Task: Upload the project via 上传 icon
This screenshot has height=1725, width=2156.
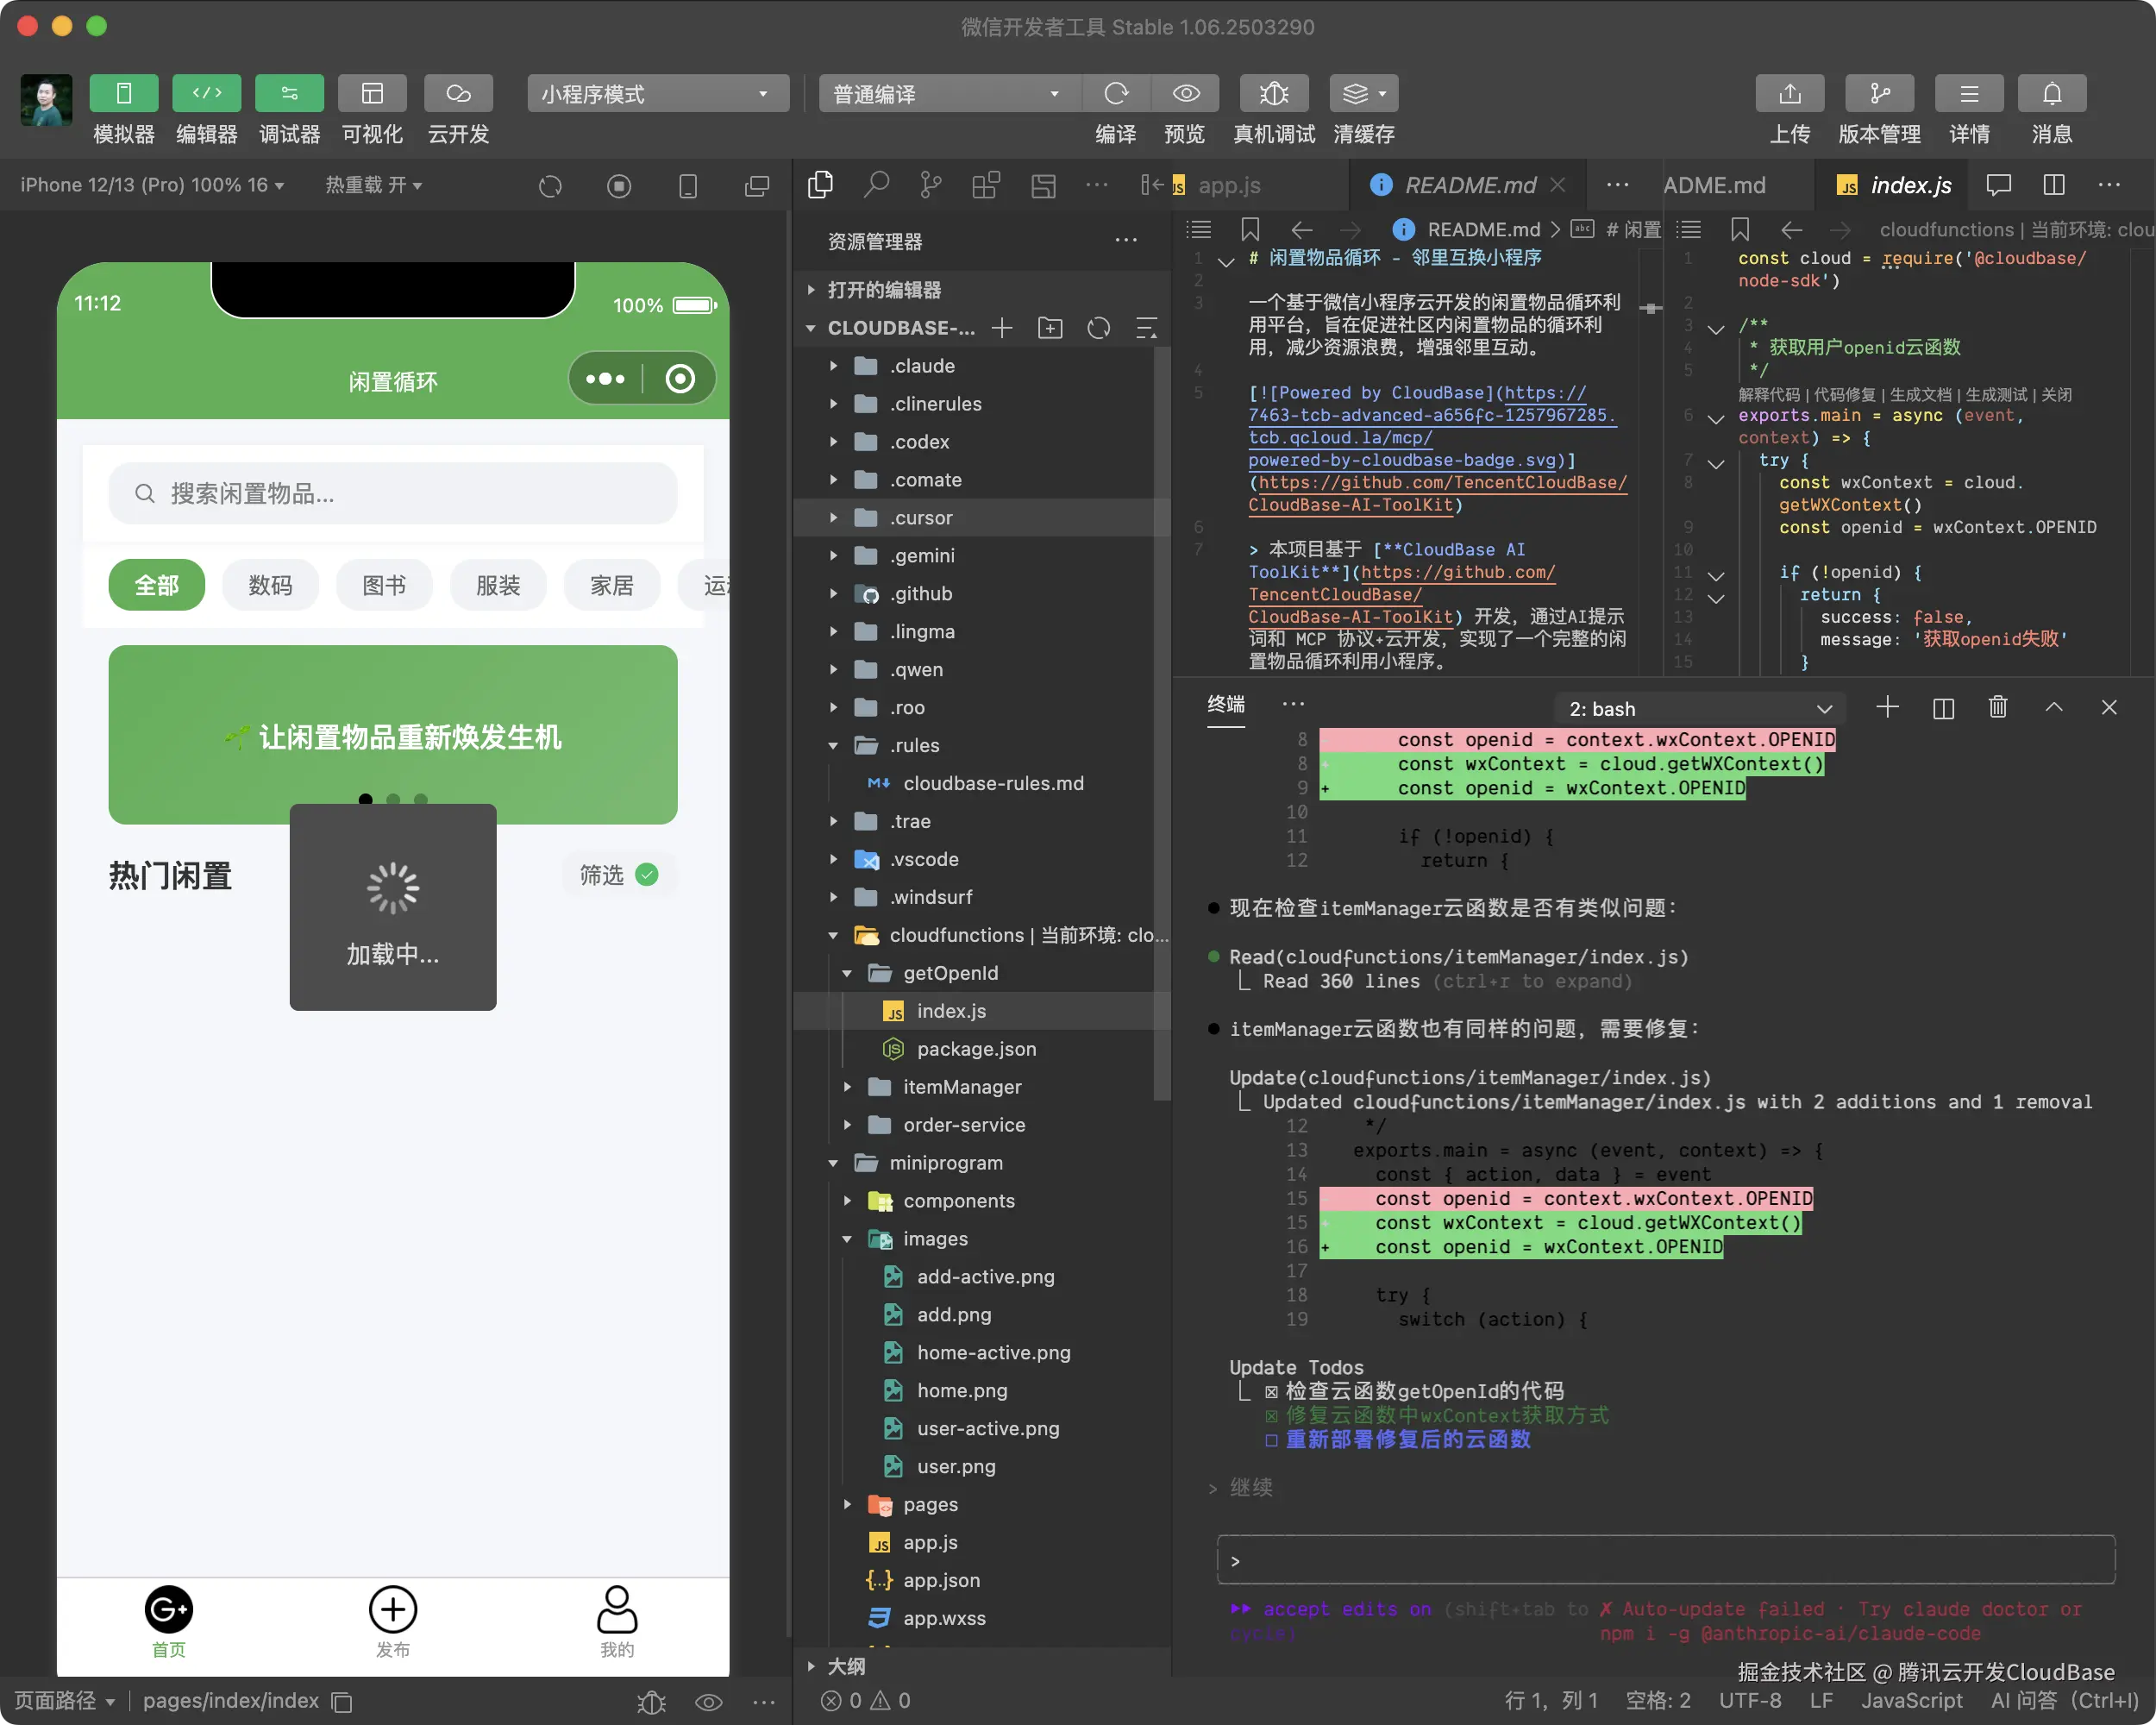Action: [x=1789, y=93]
